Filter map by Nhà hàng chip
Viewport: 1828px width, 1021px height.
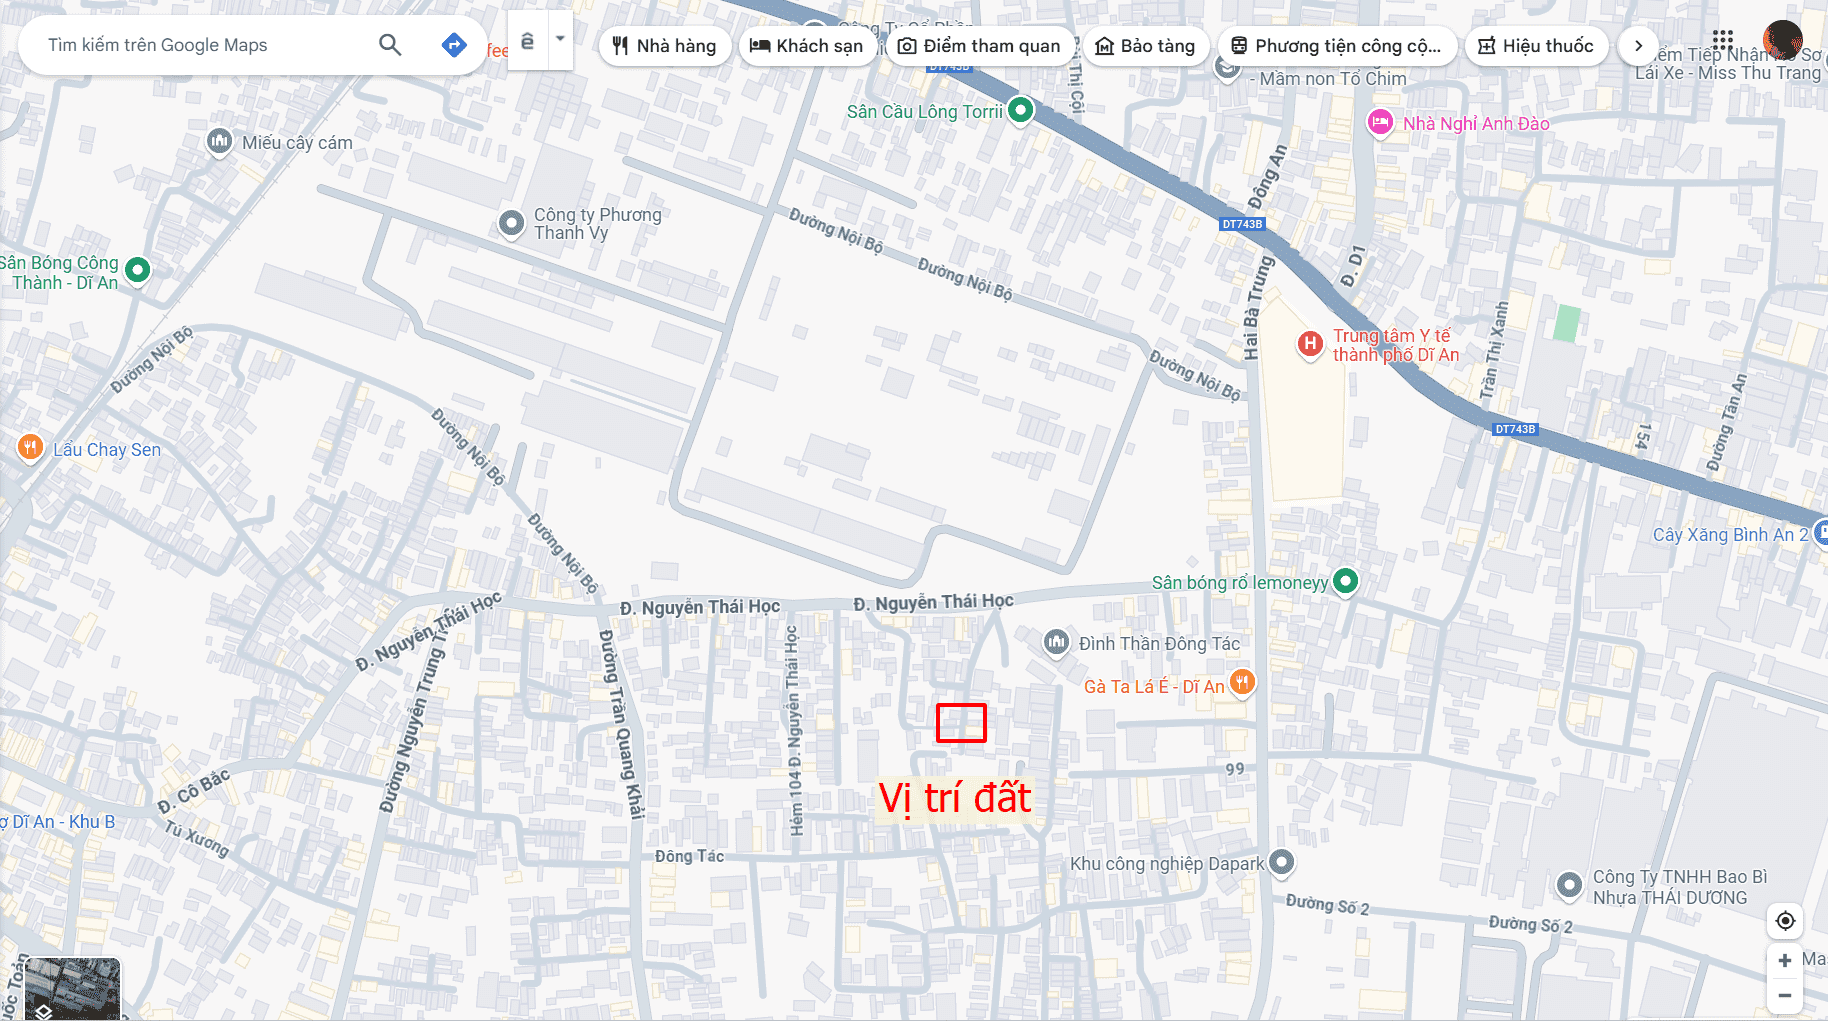(x=664, y=46)
